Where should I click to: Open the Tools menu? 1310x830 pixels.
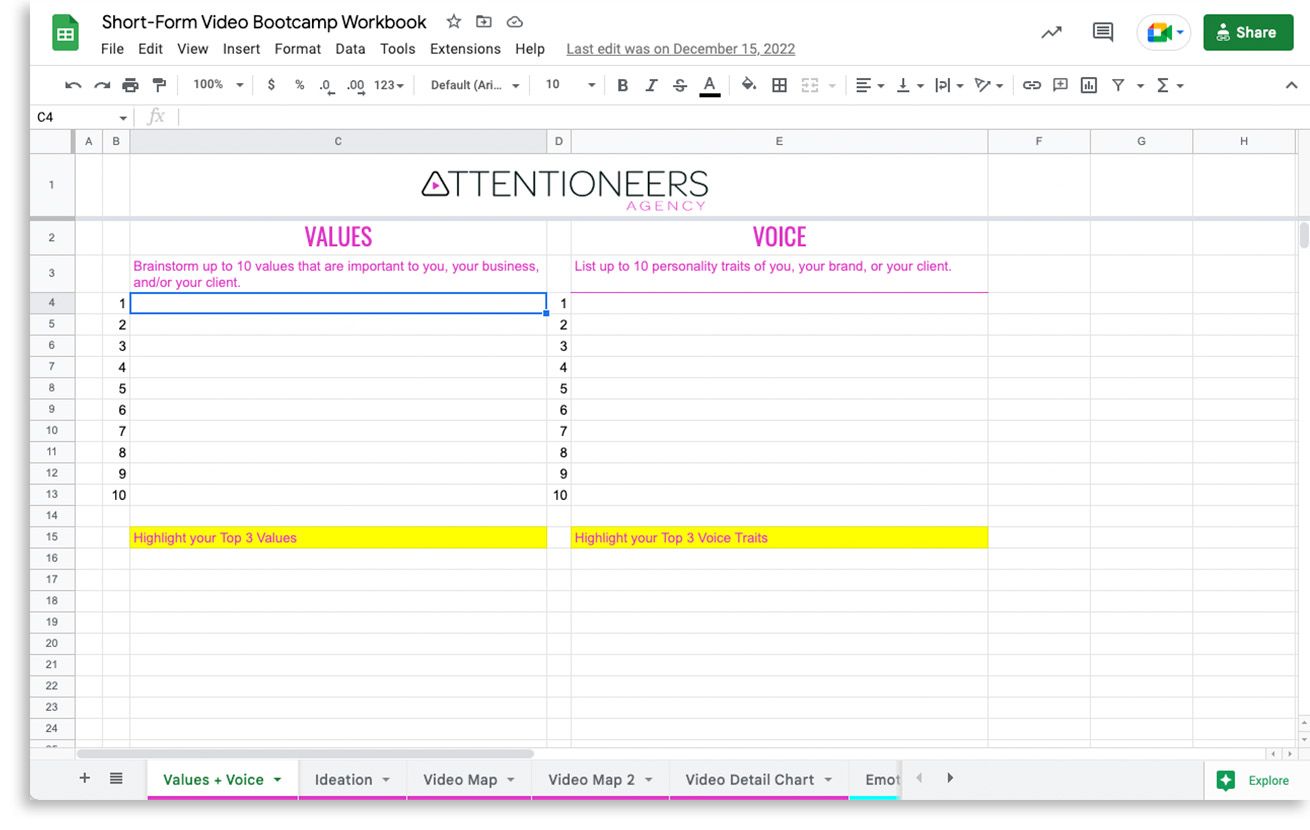click(x=397, y=49)
